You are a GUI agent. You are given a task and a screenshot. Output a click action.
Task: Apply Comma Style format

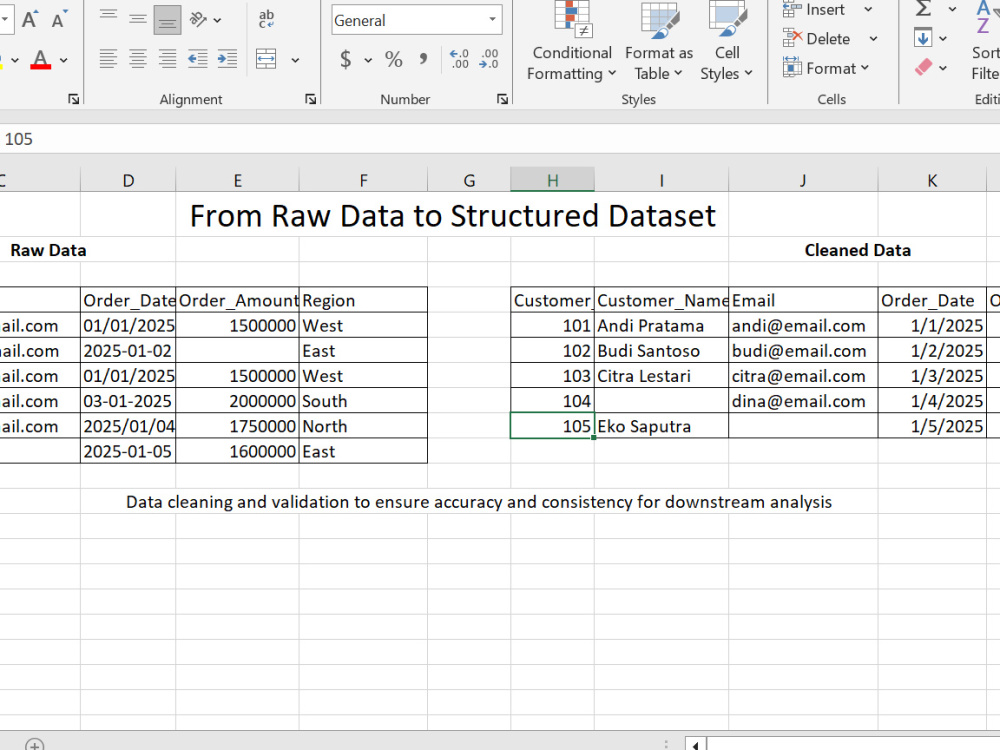pos(423,59)
